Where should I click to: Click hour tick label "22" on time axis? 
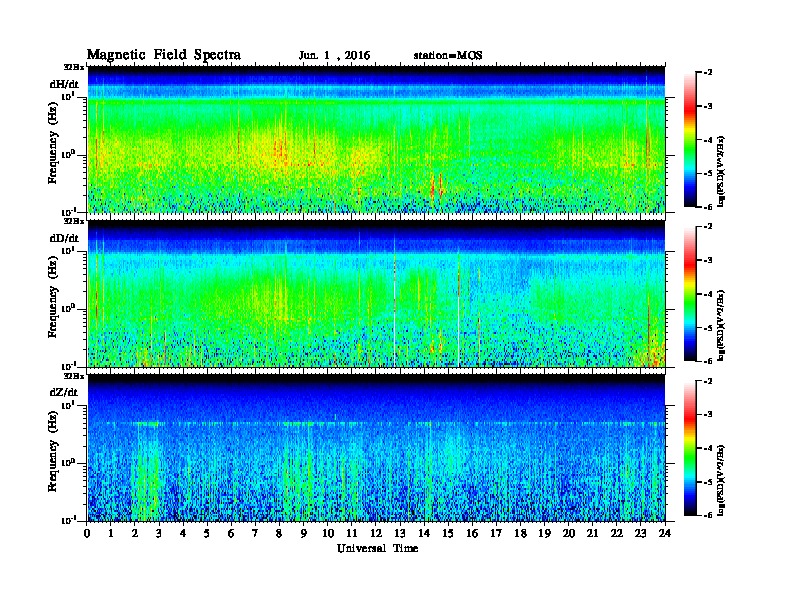[617, 533]
